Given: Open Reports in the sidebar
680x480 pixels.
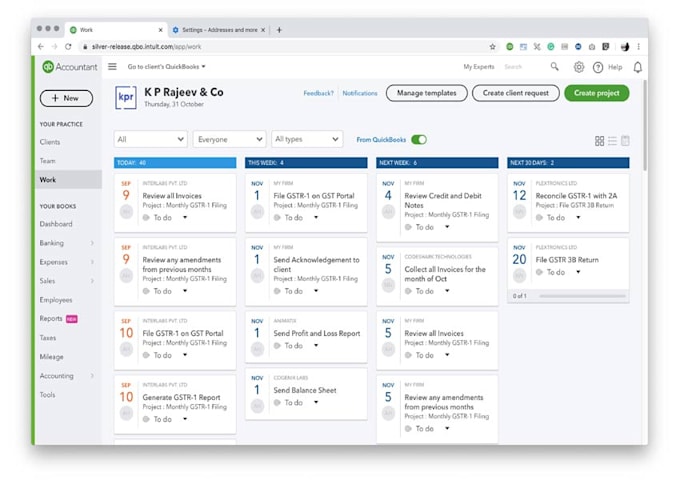Looking at the screenshot, I should pyautogui.click(x=51, y=318).
